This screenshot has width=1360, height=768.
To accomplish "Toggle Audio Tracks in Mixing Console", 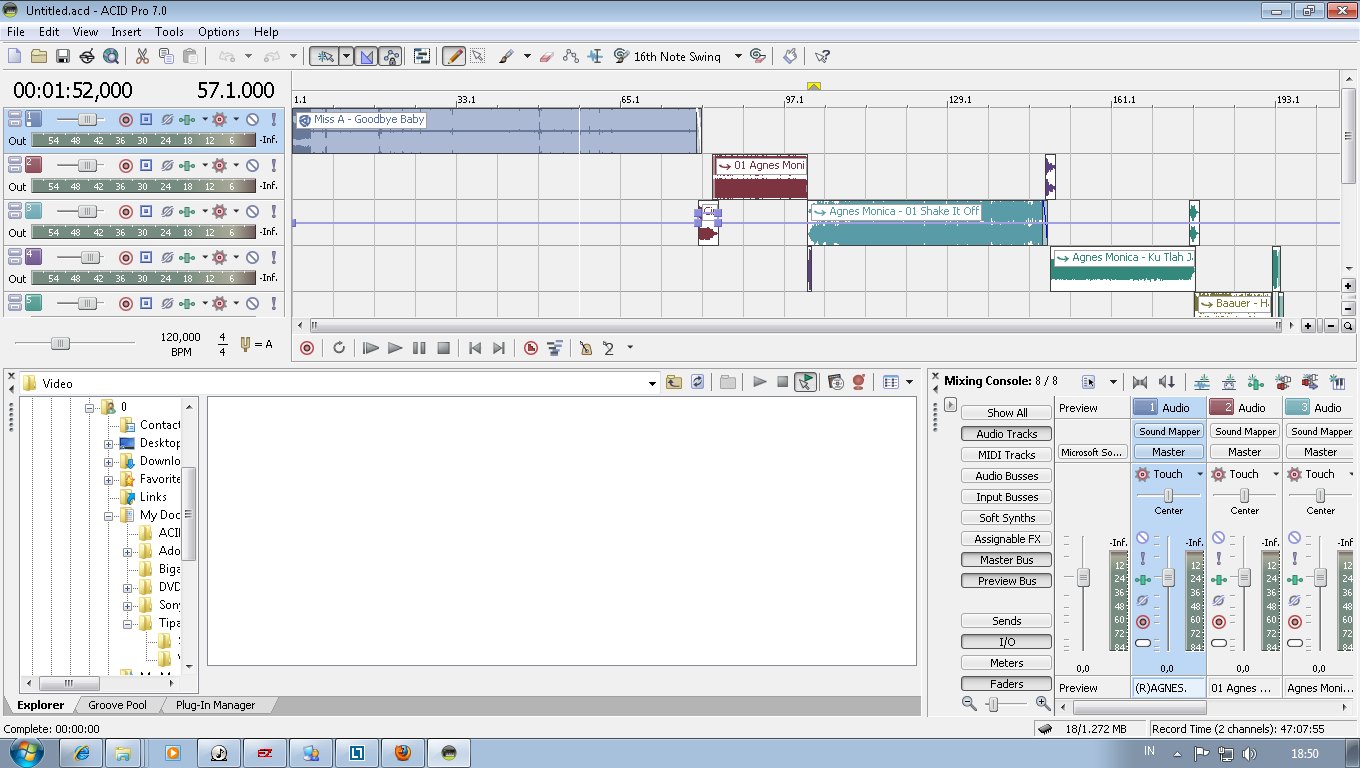I will [x=1007, y=434].
